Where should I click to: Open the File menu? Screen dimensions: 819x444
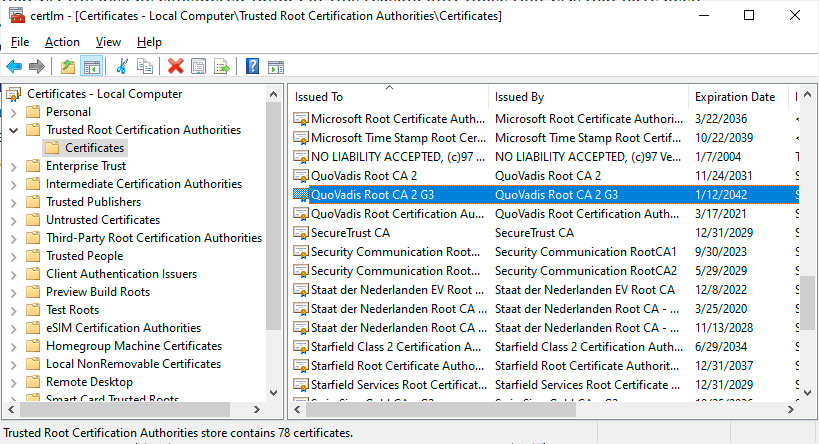tap(20, 42)
